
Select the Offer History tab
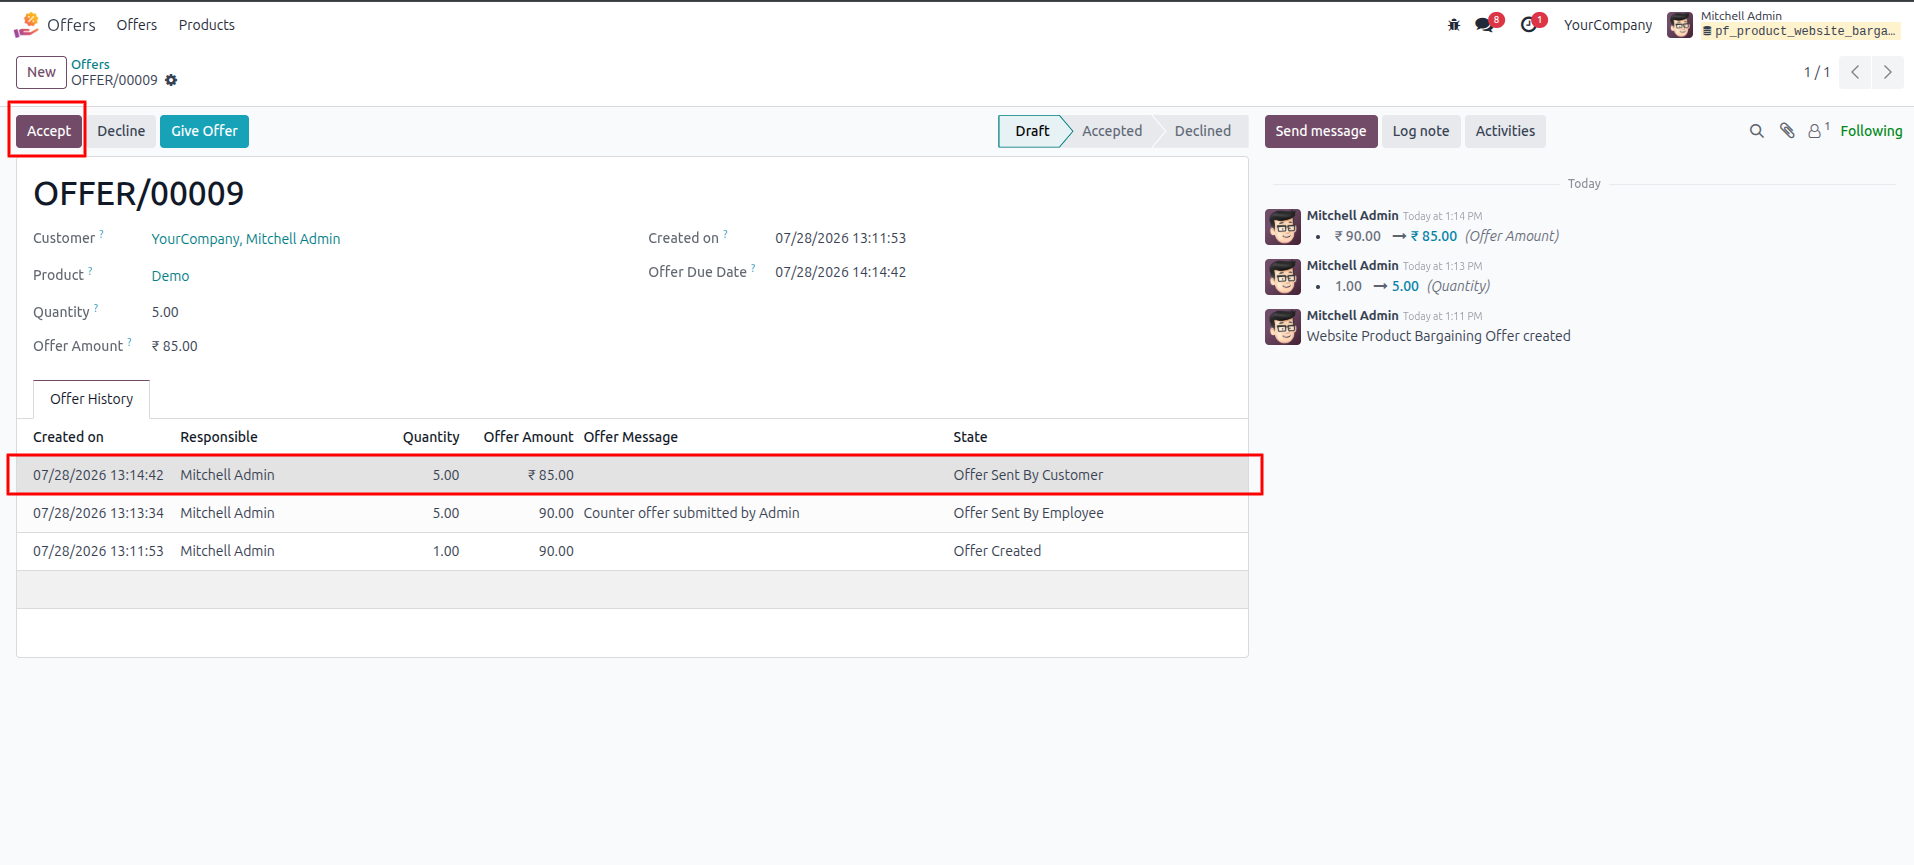tap(91, 399)
